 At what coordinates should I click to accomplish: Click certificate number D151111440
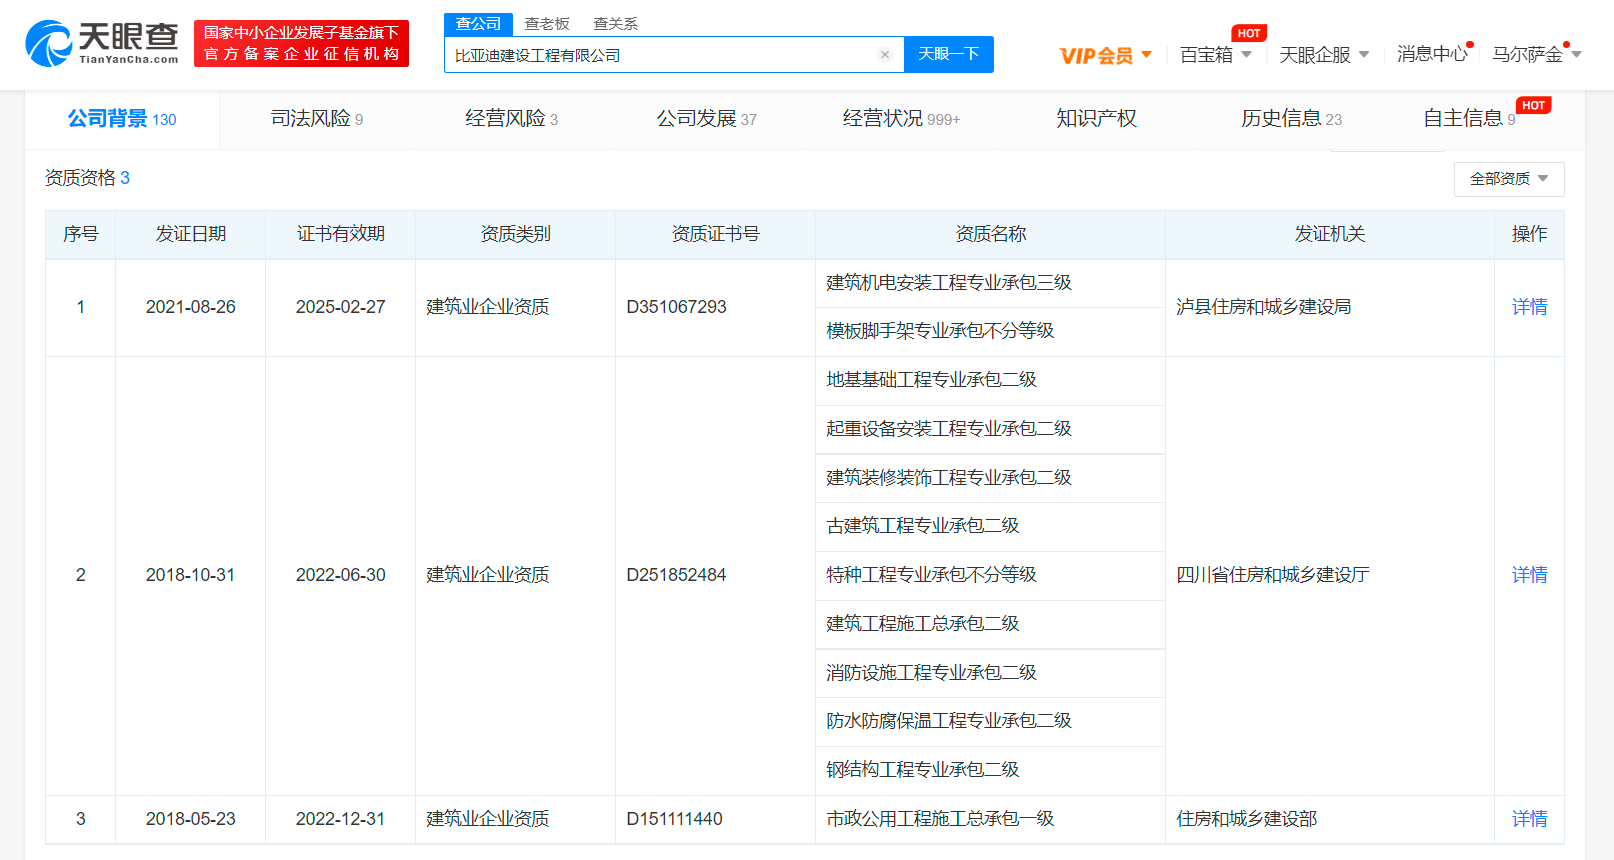[x=674, y=819]
